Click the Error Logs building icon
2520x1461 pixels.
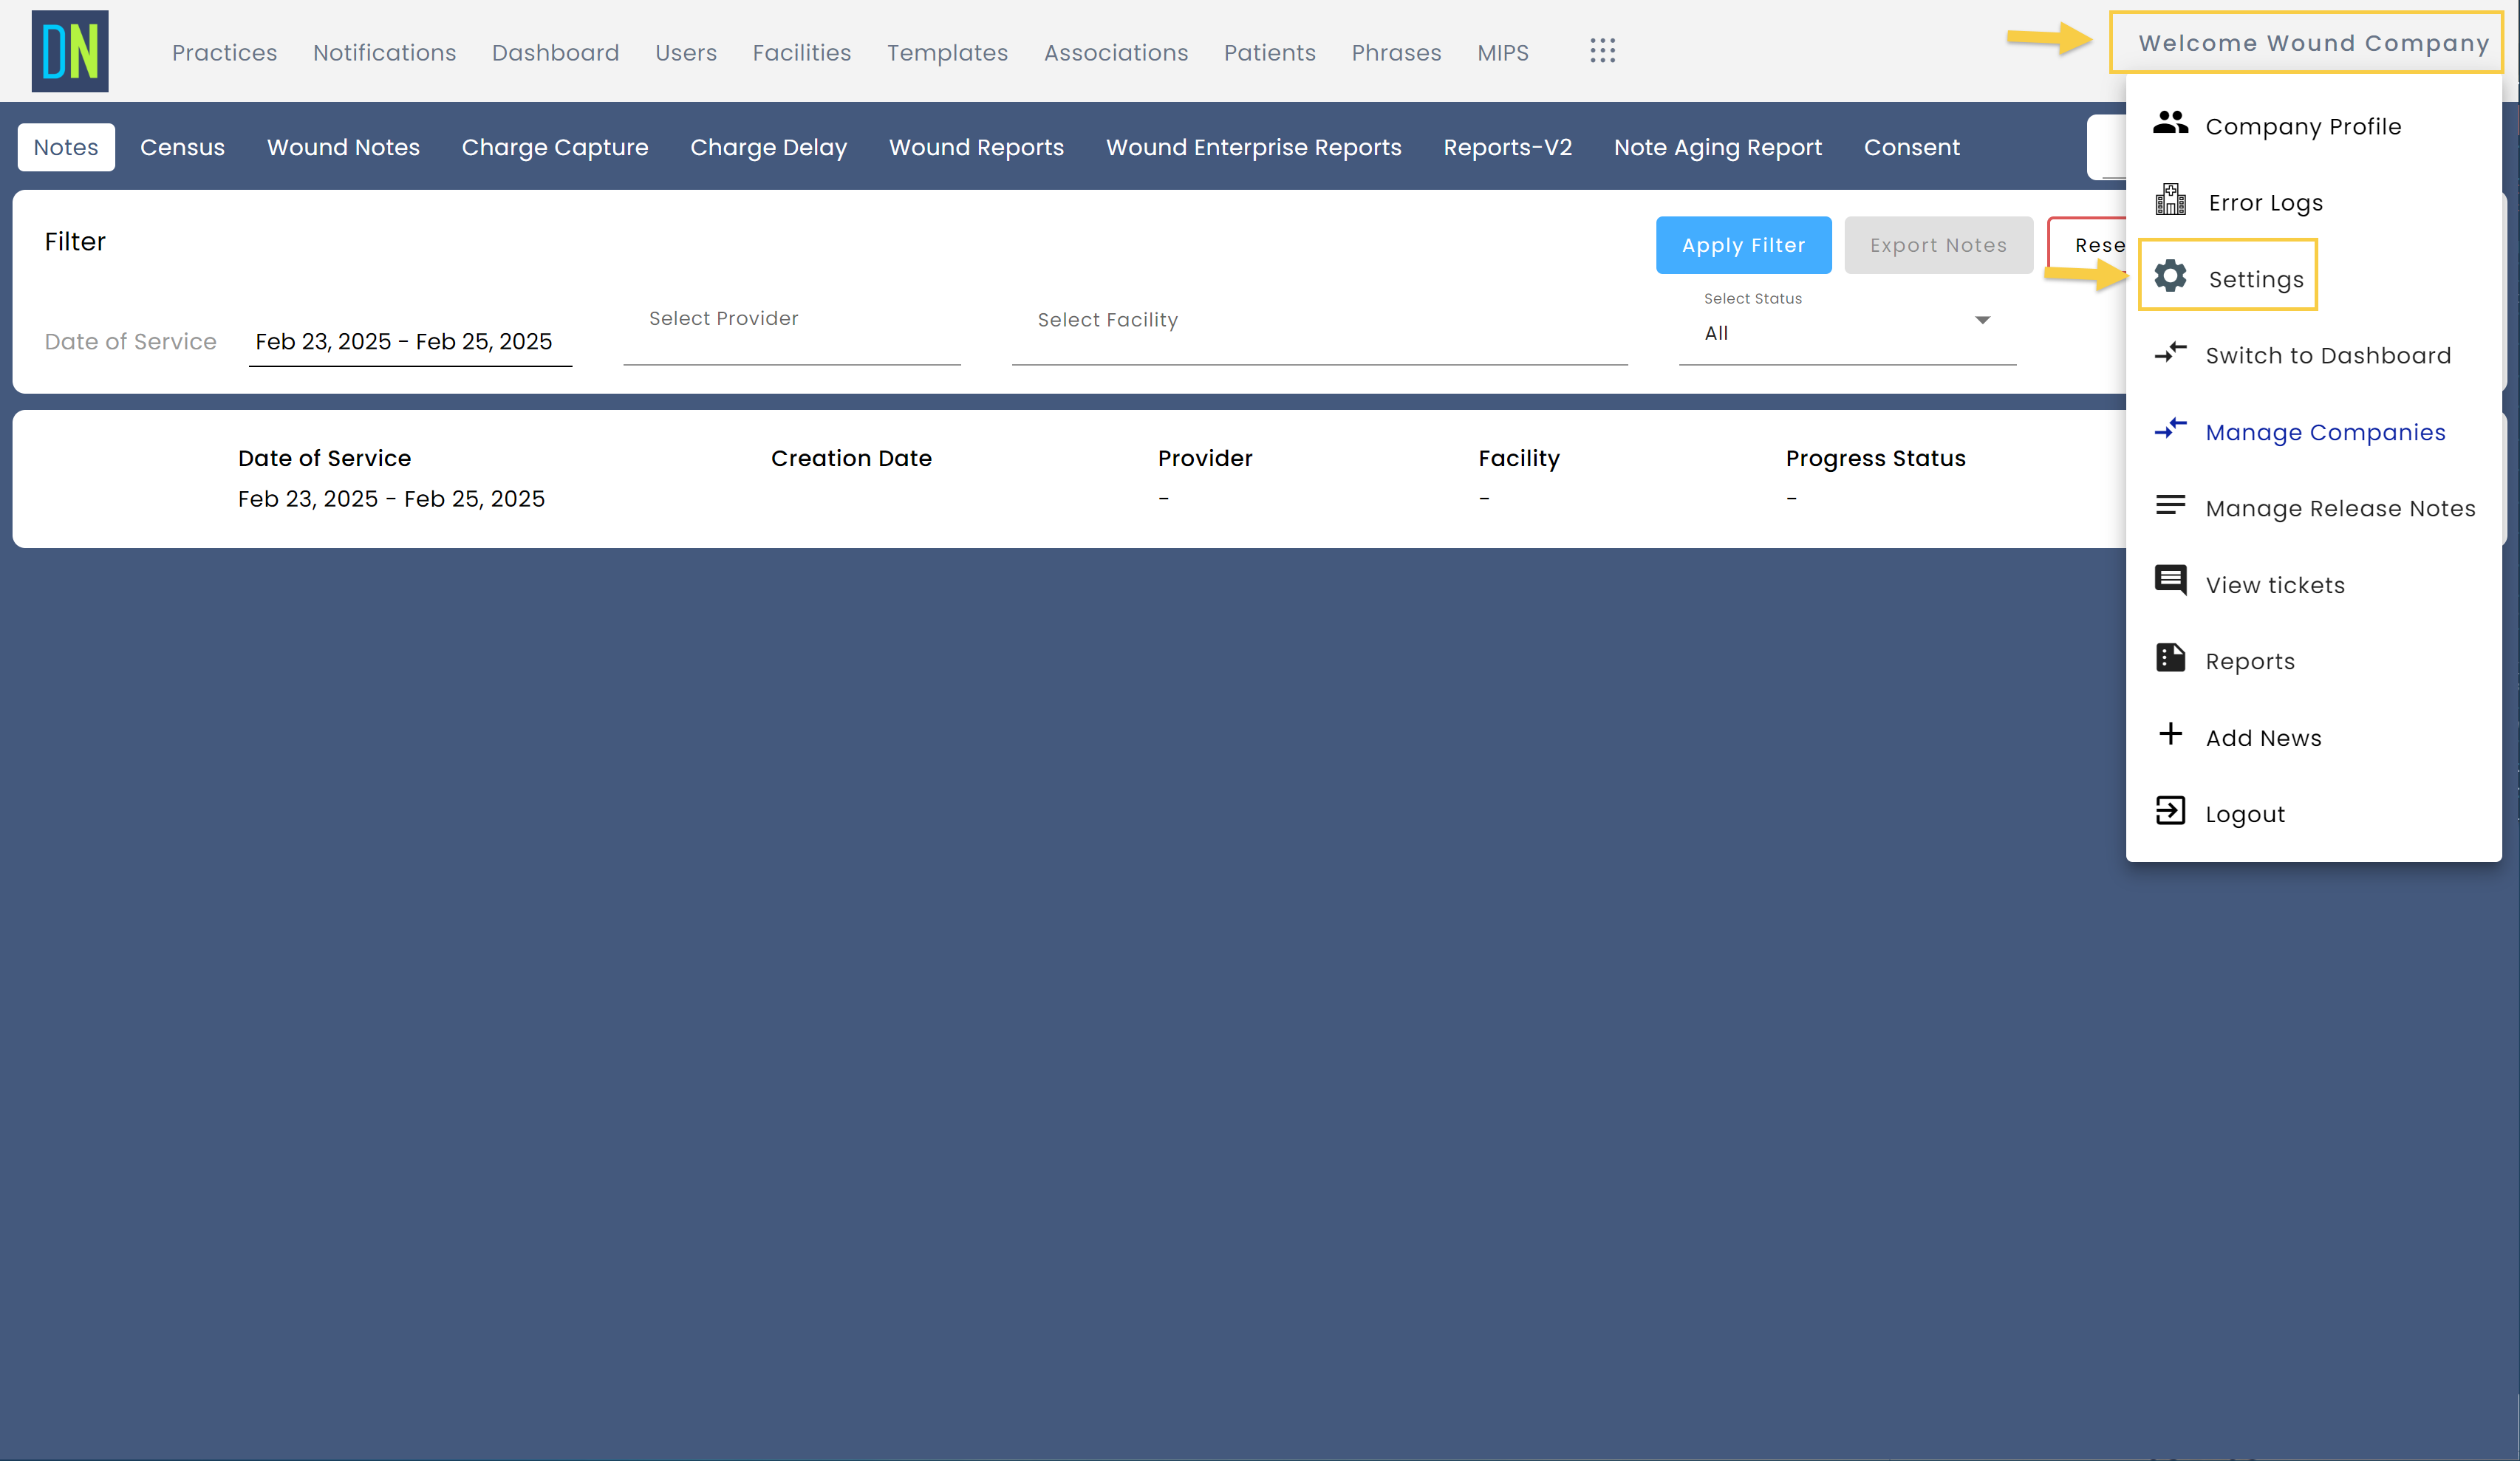tap(2170, 200)
